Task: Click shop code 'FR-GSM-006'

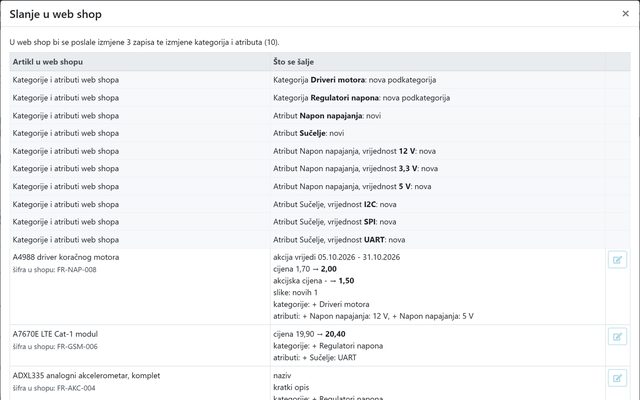Action: pyautogui.click(x=77, y=347)
